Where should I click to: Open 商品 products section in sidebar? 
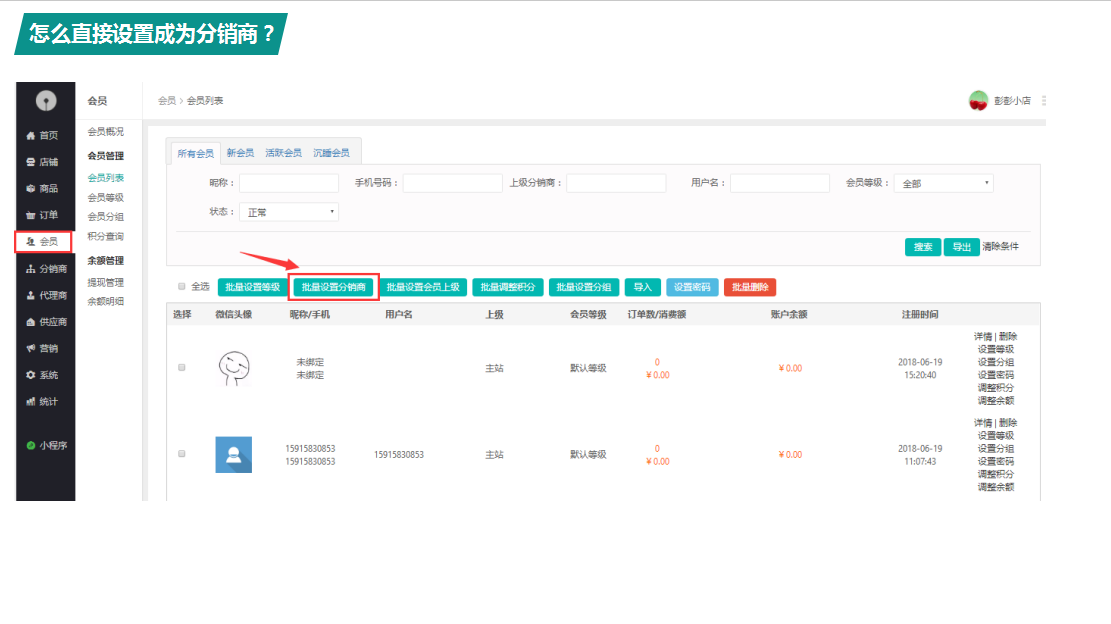(x=43, y=189)
